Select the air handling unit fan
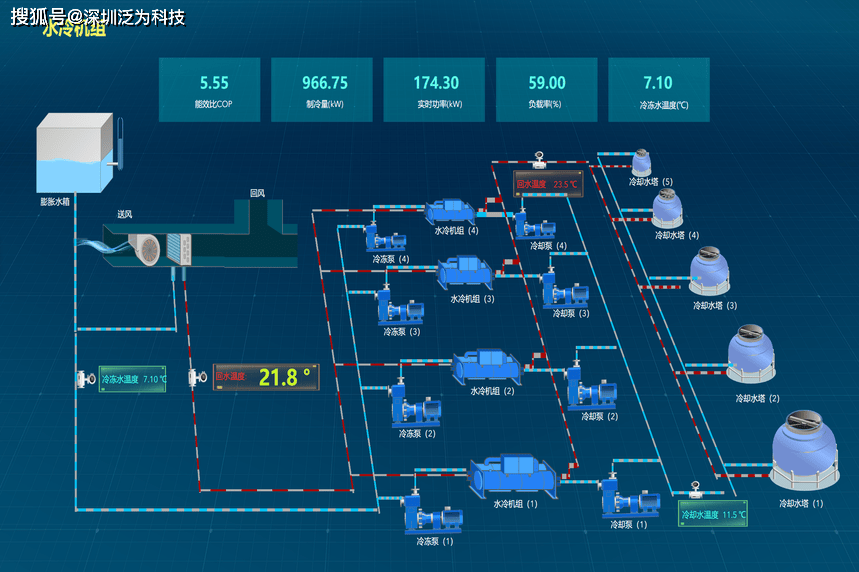This screenshot has width=859, height=572. tap(146, 250)
